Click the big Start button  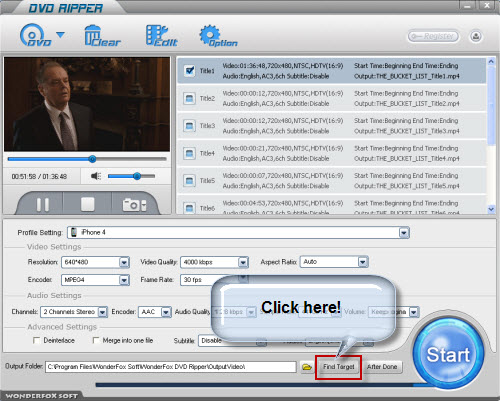(x=448, y=354)
